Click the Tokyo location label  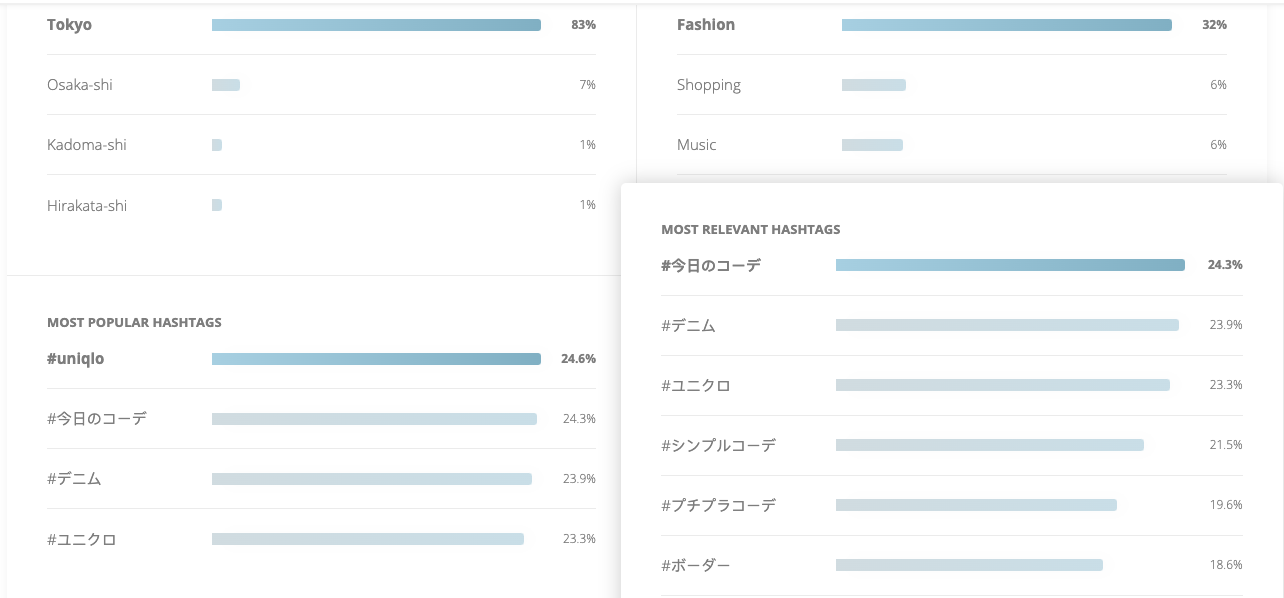[x=69, y=25]
